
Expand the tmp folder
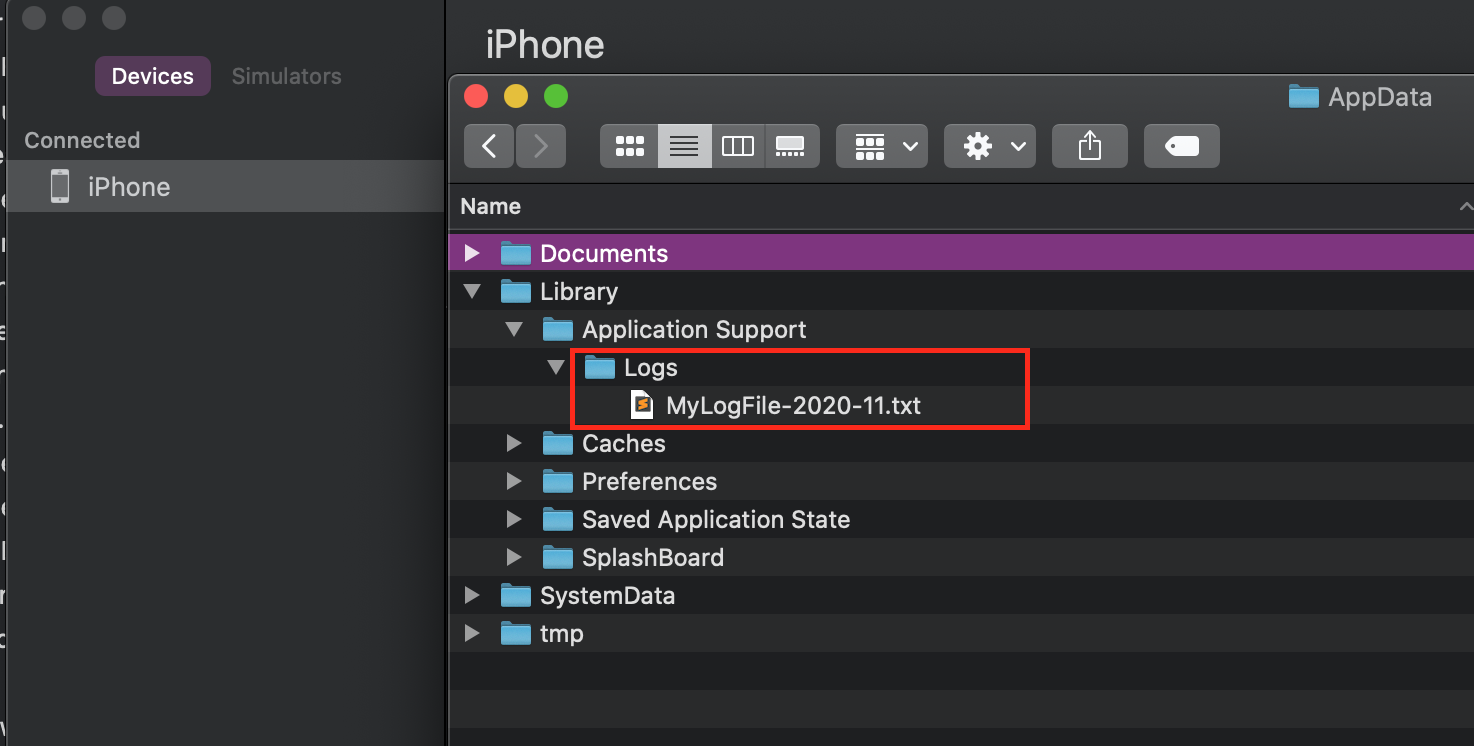point(473,633)
